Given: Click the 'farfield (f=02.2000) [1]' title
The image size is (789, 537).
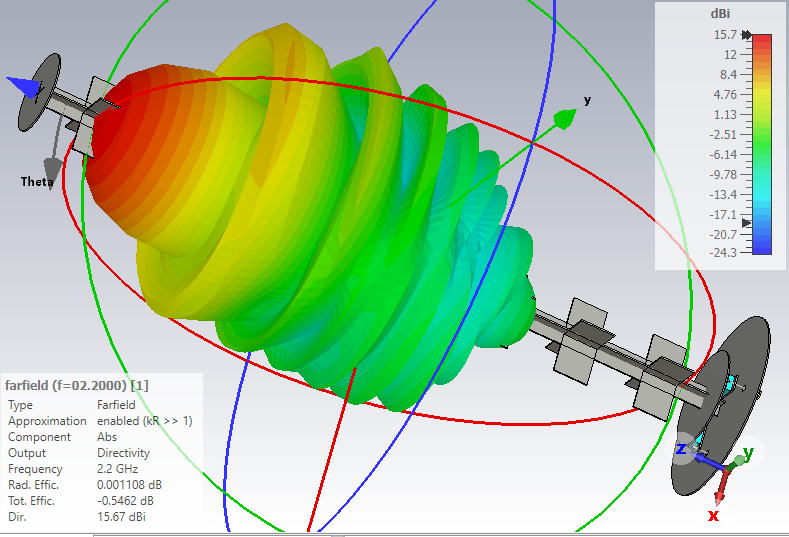Looking at the screenshot, I should tap(76, 386).
